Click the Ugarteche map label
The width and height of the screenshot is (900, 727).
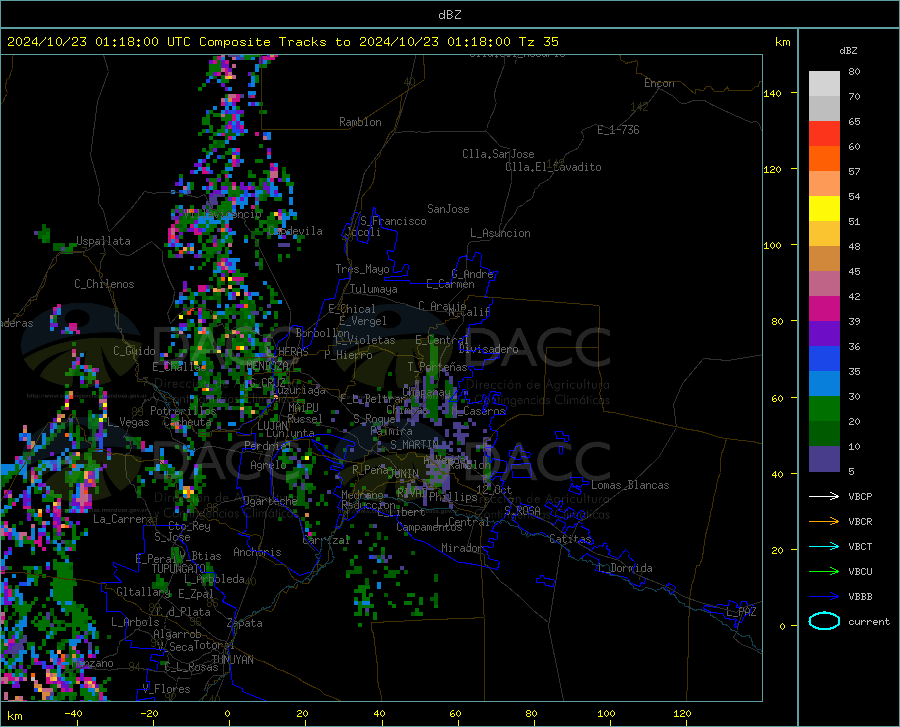(270, 500)
